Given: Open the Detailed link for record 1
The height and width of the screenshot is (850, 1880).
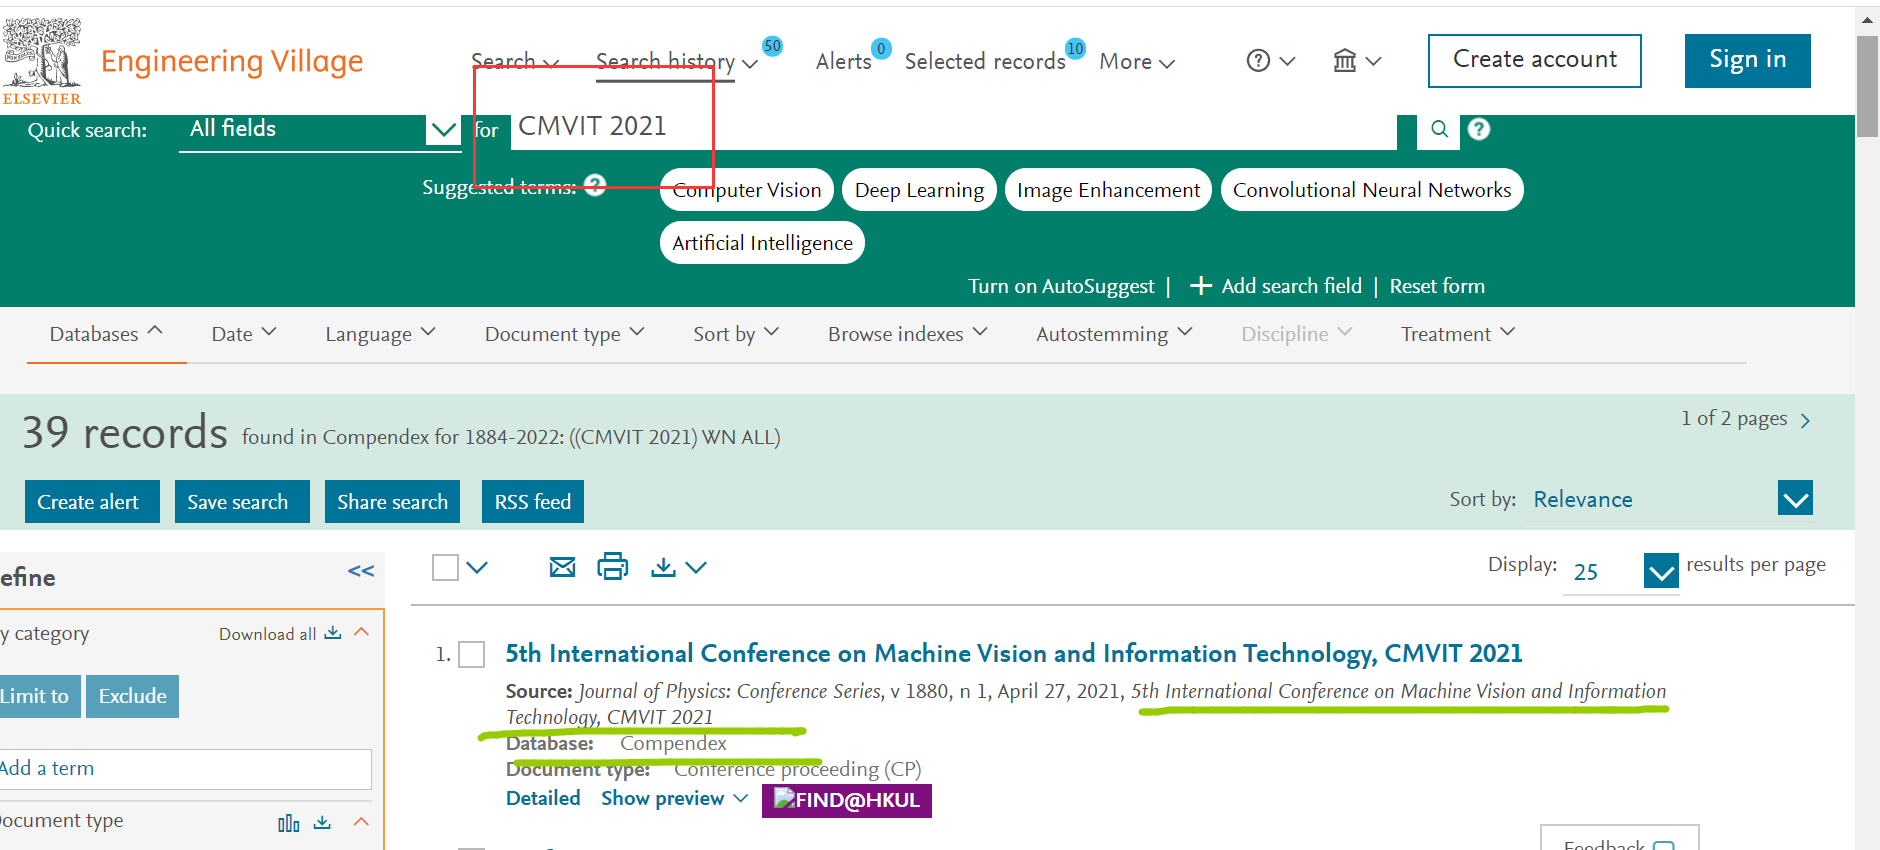Looking at the screenshot, I should (543, 798).
